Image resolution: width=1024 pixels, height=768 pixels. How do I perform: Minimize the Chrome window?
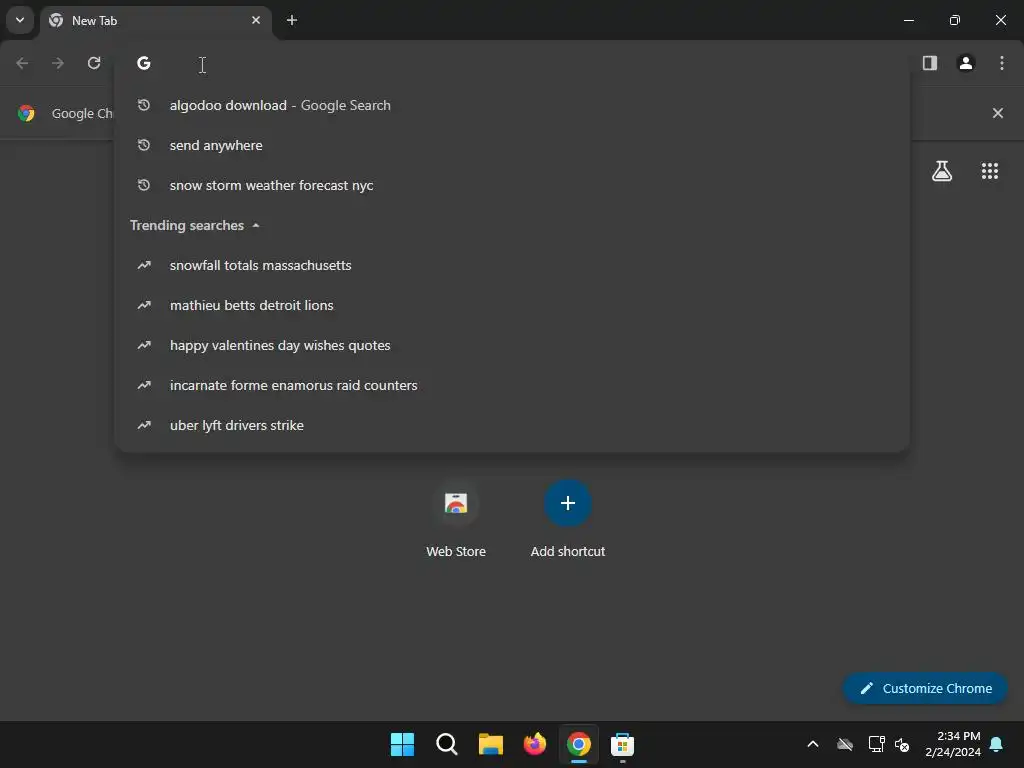click(x=909, y=20)
